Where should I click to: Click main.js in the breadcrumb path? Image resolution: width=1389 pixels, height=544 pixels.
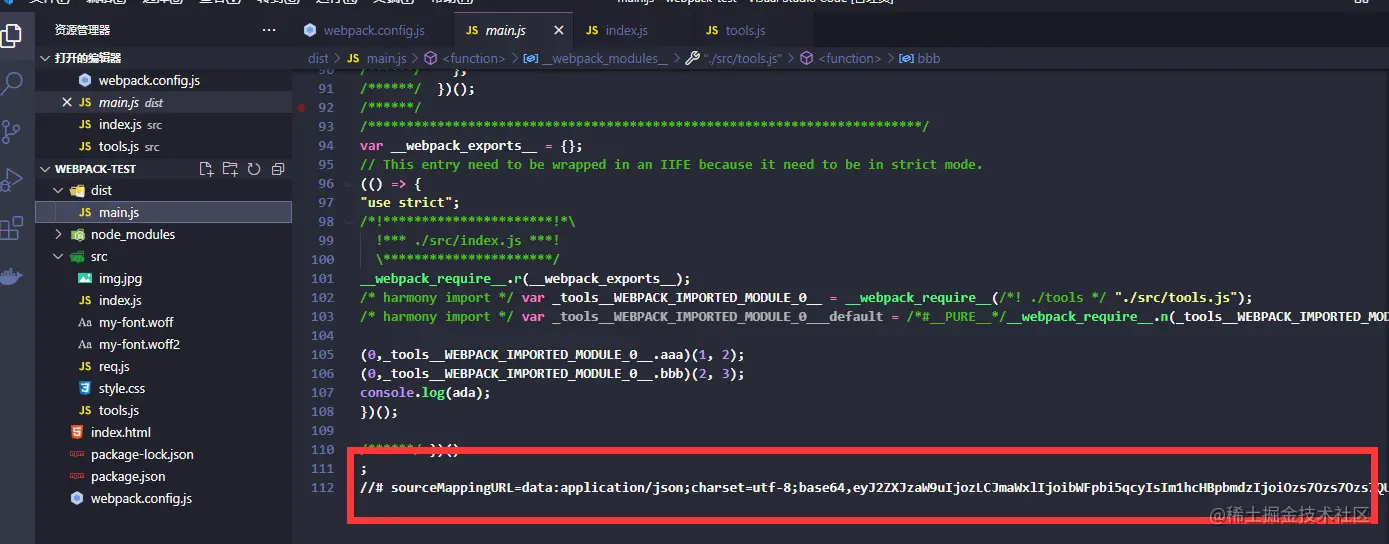click(377, 59)
